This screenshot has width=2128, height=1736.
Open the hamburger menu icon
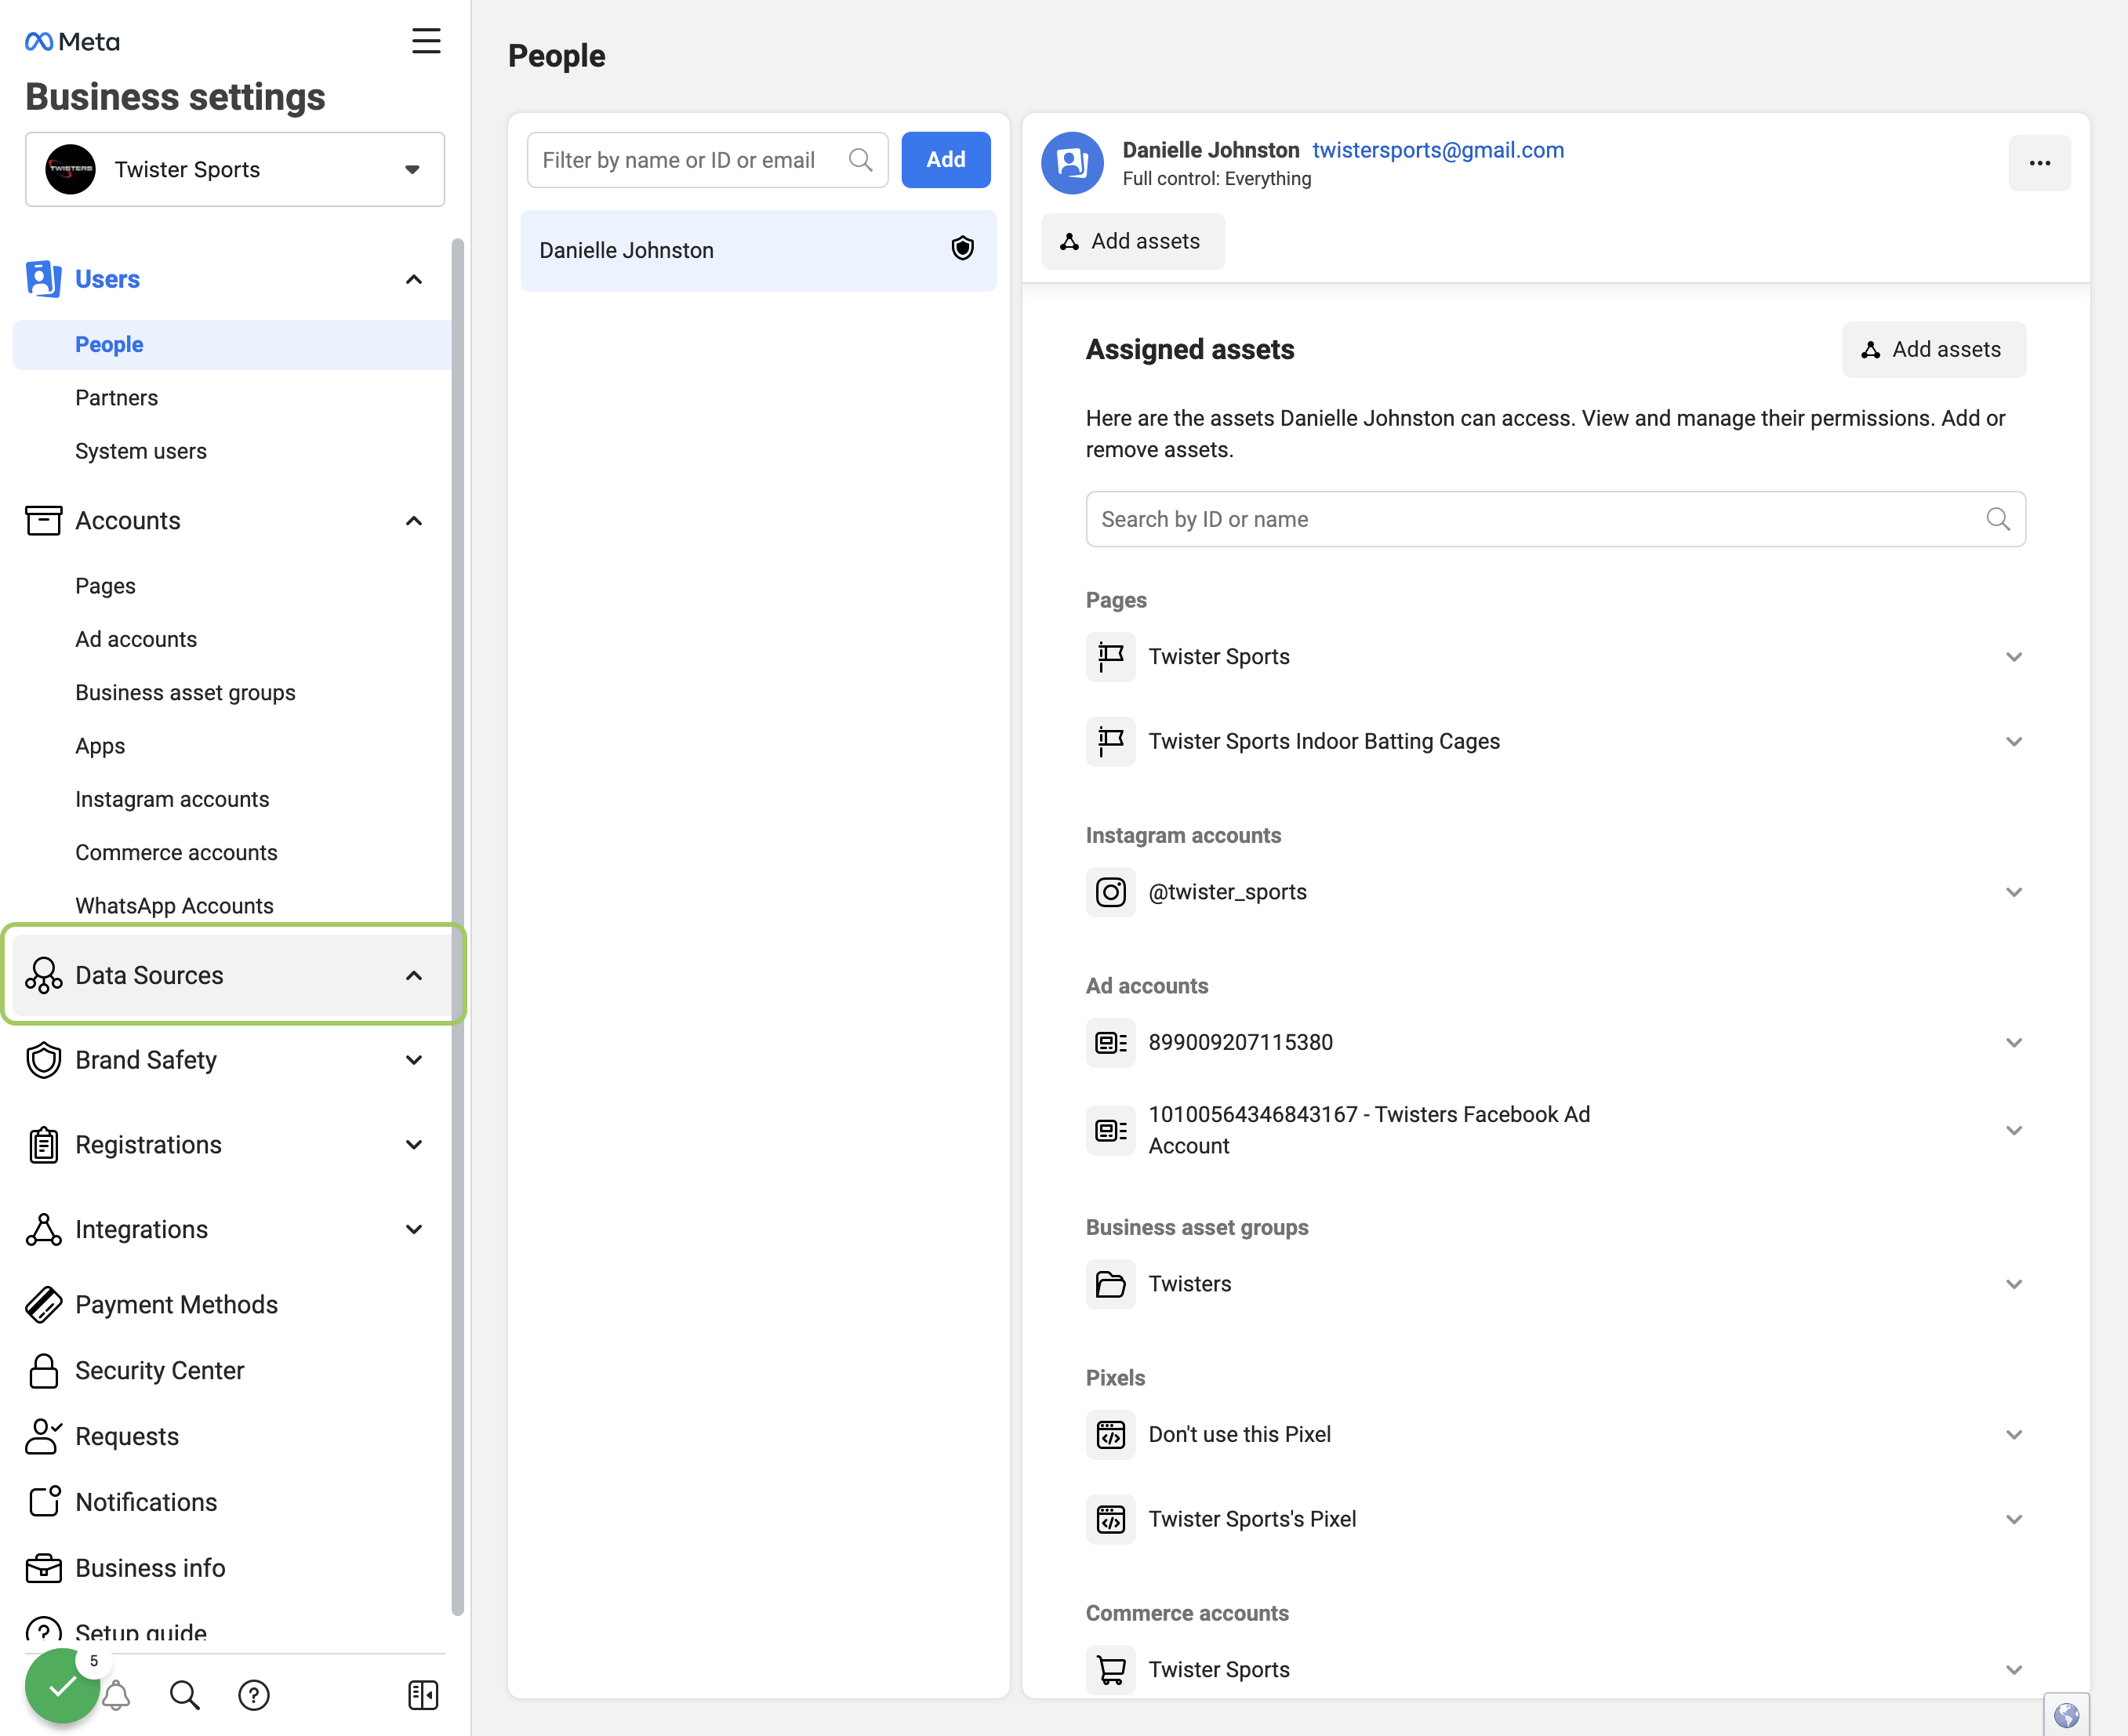click(x=426, y=41)
